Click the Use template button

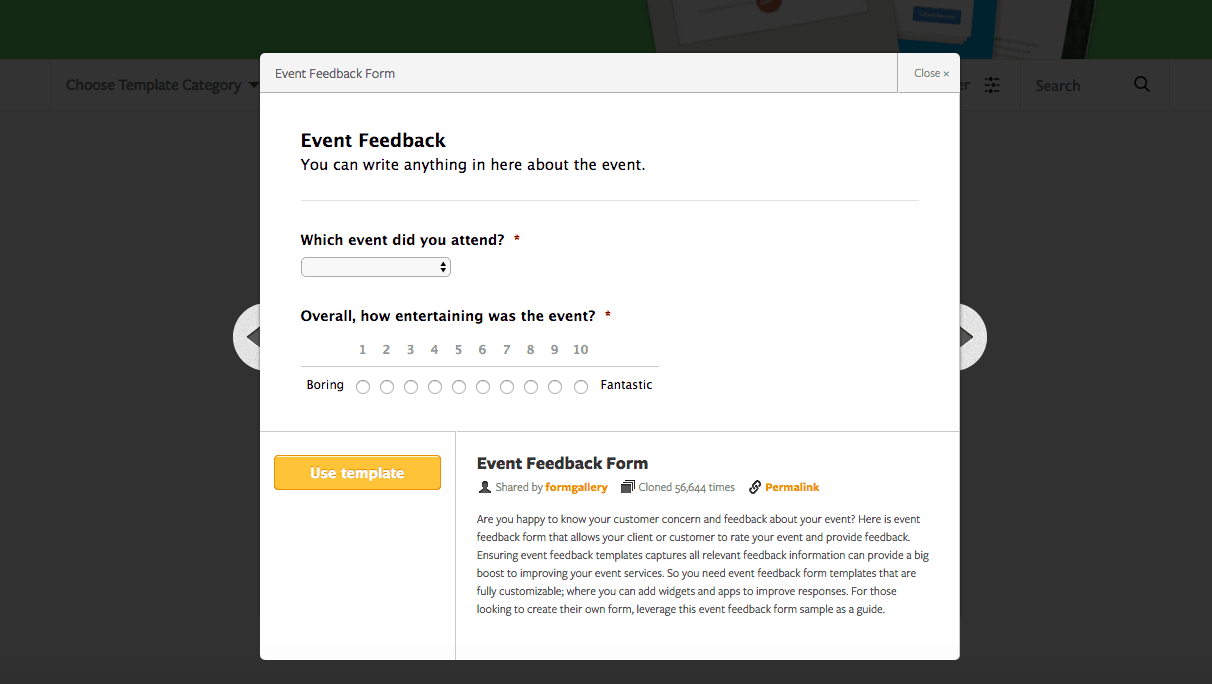tap(357, 473)
